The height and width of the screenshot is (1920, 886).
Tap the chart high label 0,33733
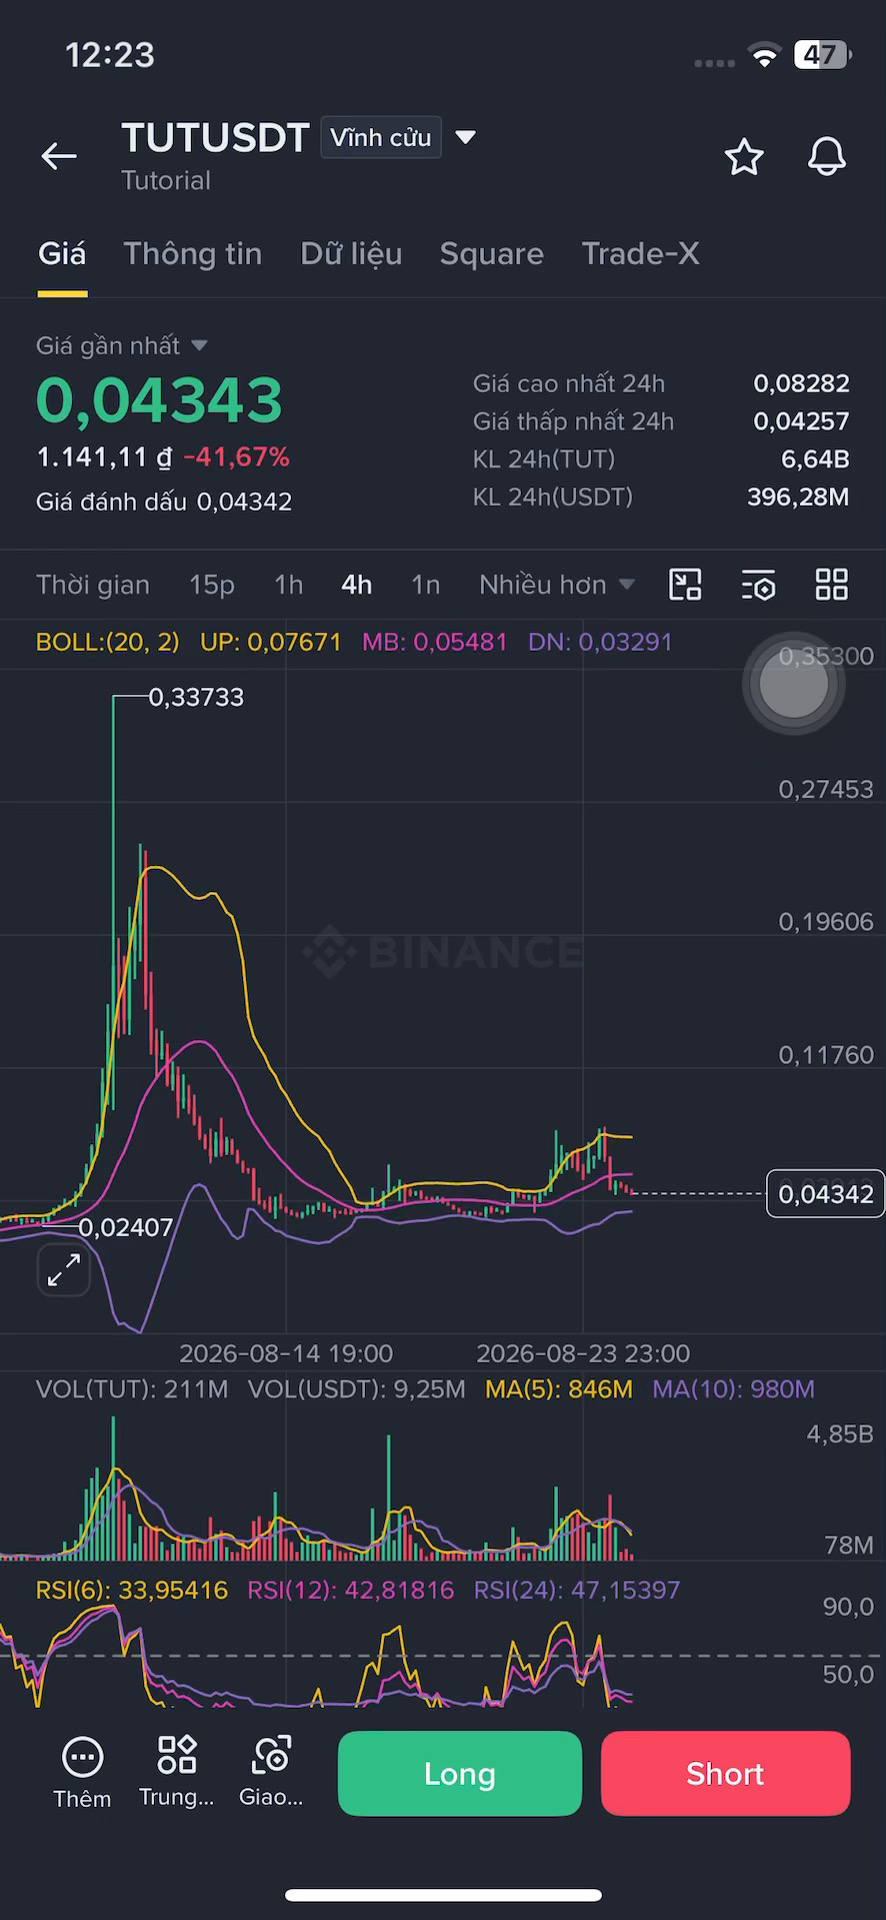pyautogui.click(x=196, y=698)
